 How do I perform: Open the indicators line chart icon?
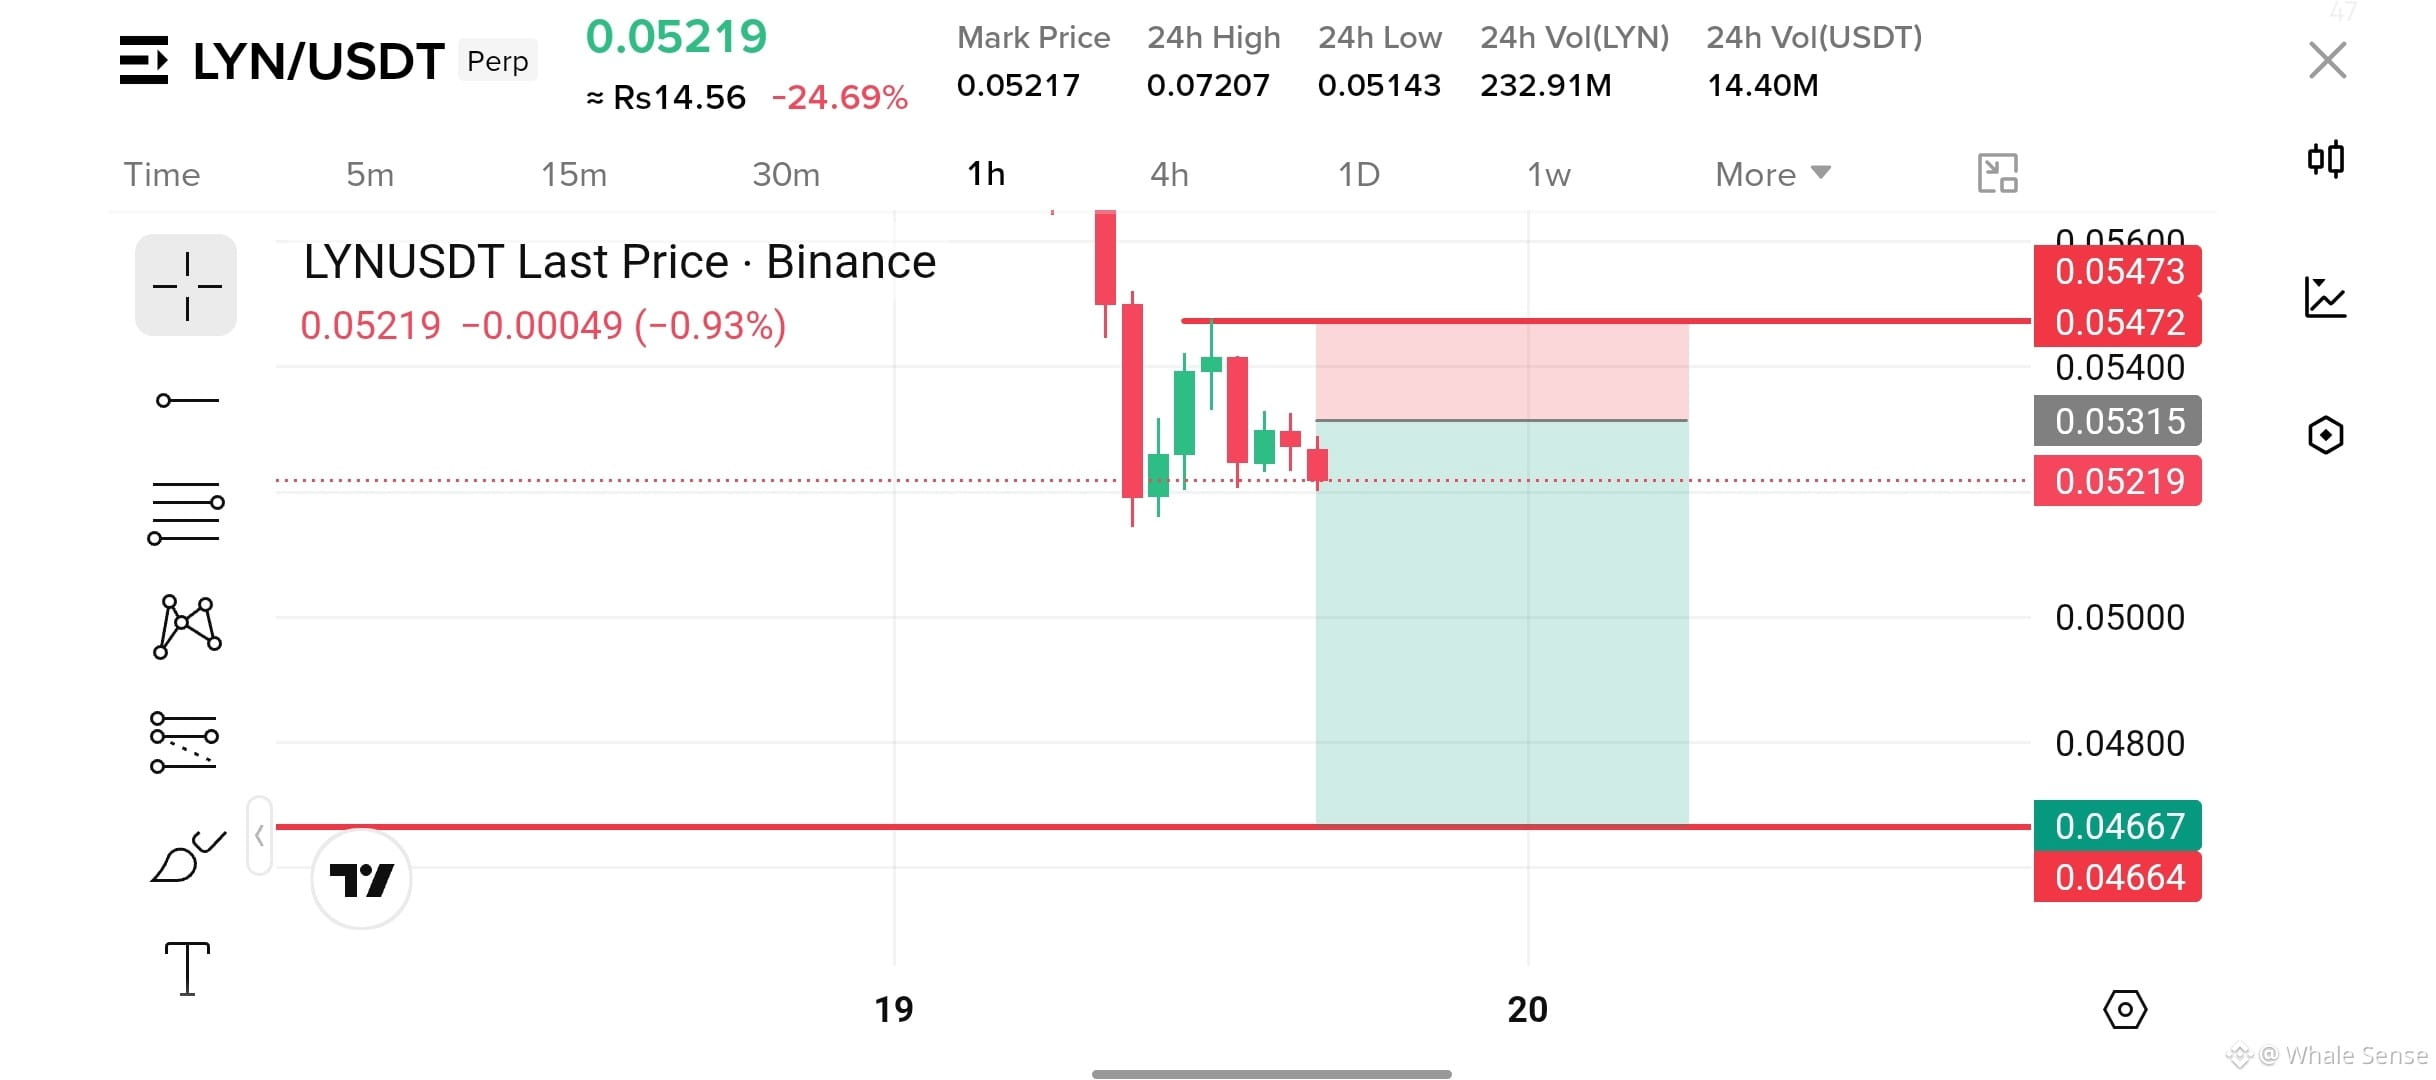point(2326,297)
